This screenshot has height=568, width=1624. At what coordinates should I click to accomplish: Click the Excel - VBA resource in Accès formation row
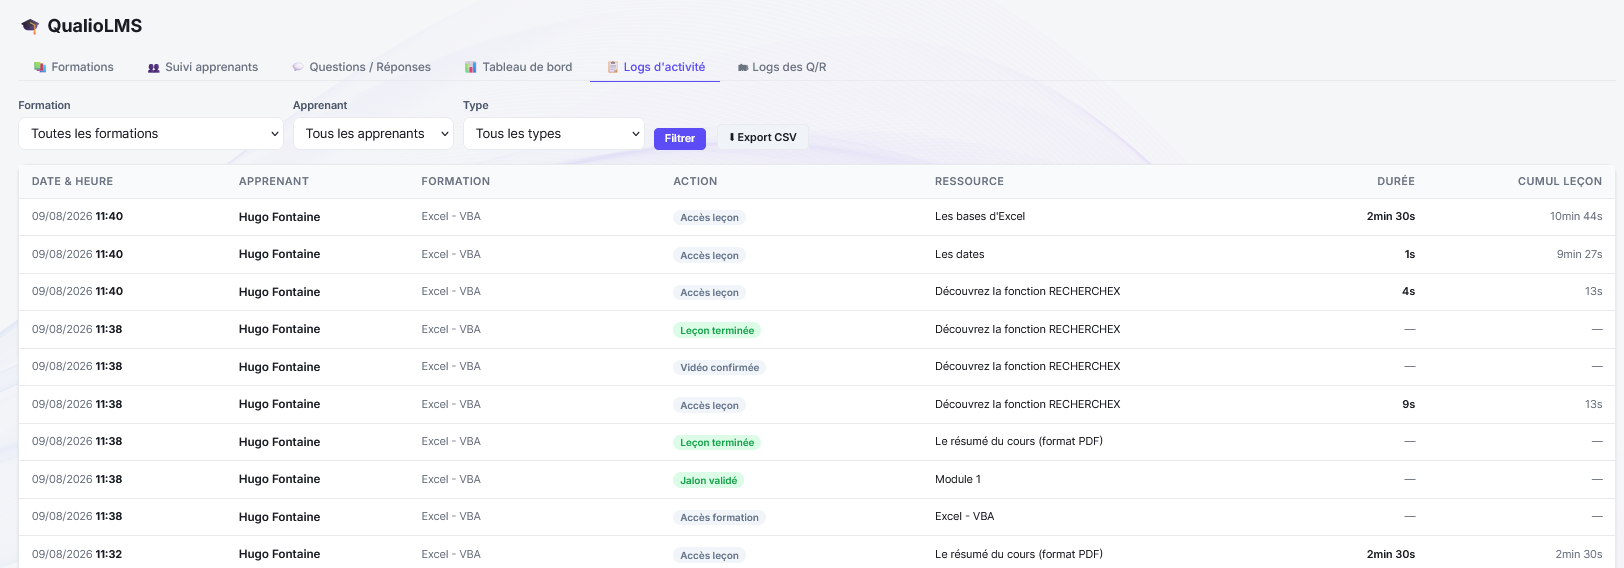coord(965,516)
